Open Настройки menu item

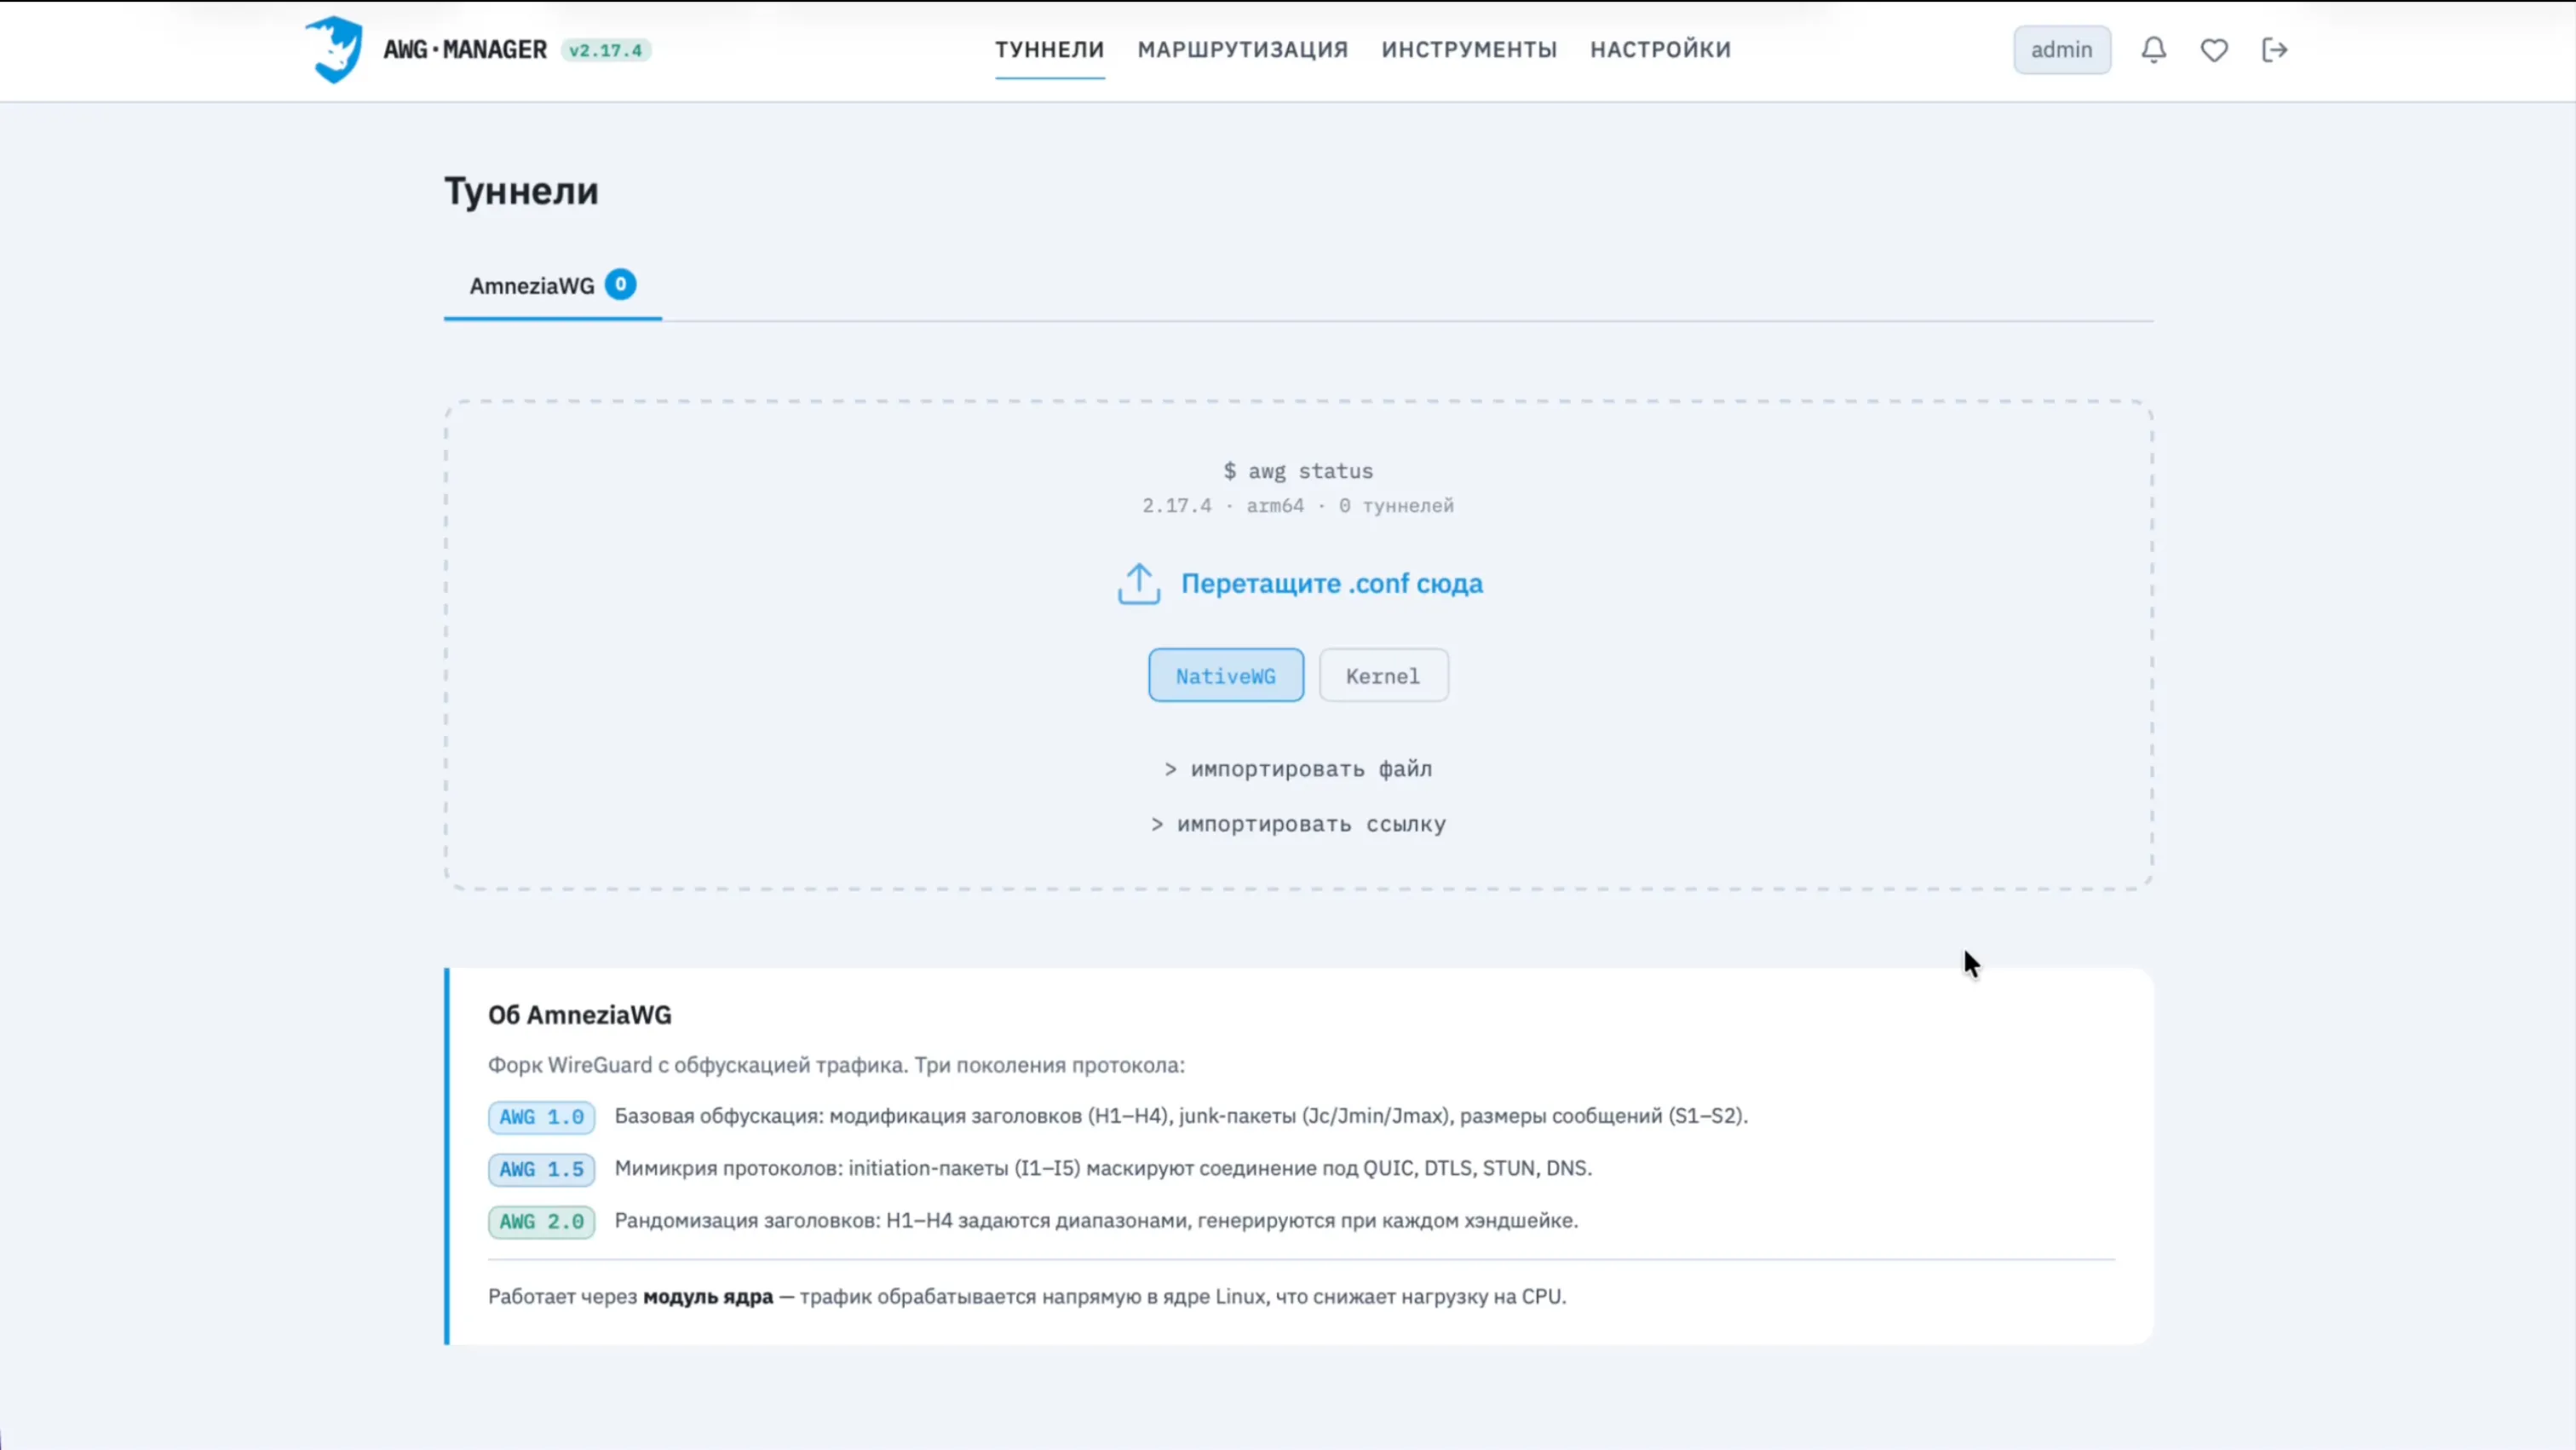[x=1660, y=50]
